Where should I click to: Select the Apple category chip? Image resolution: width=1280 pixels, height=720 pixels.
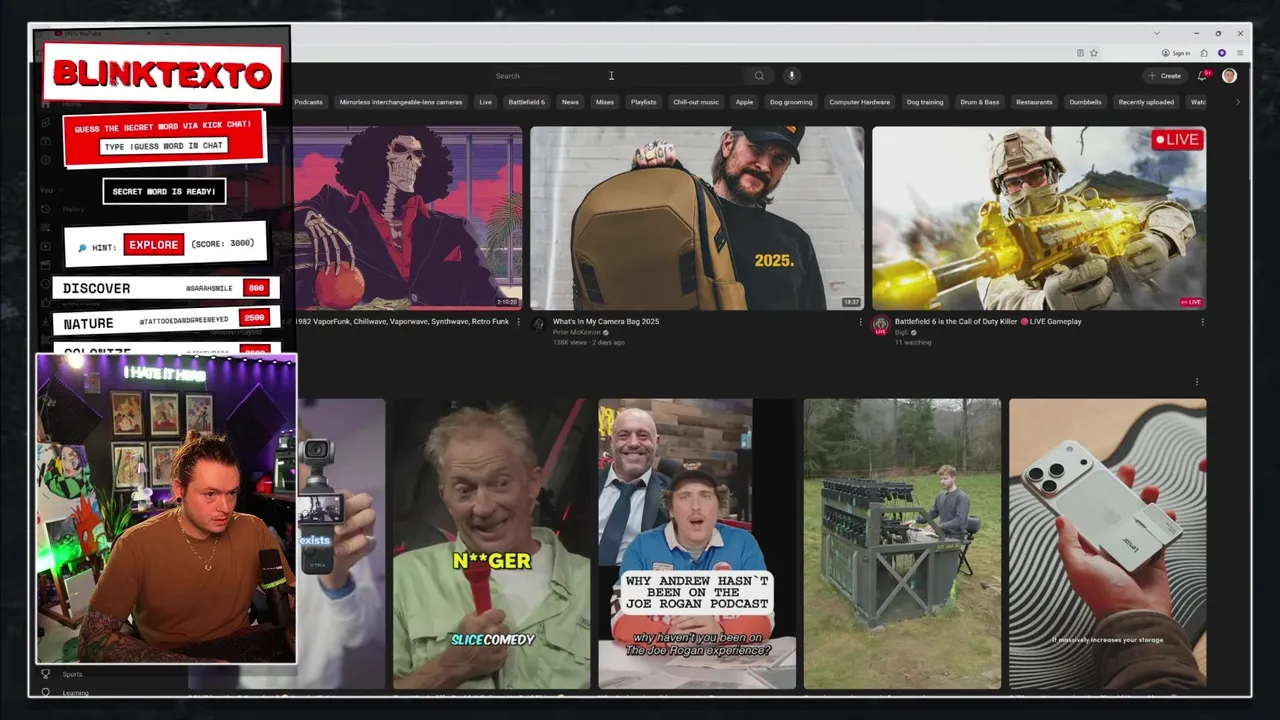pos(744,102)
